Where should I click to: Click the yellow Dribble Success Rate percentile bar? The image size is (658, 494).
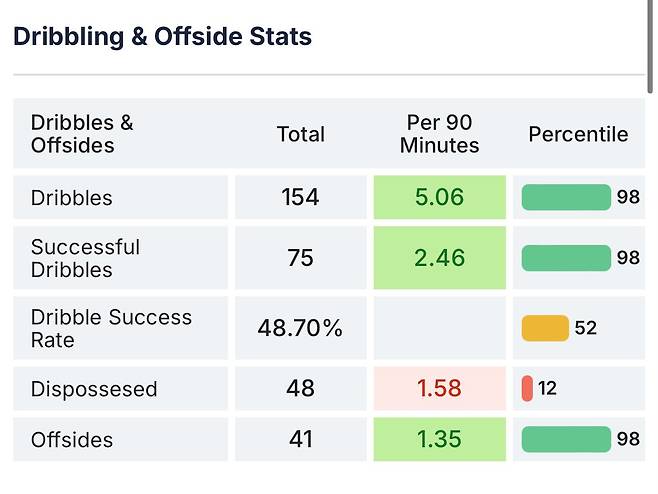[545, 328]
